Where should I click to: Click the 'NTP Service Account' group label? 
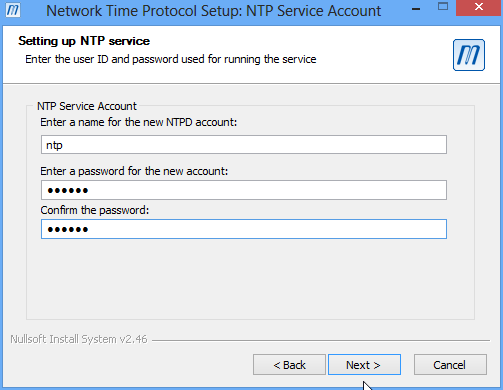pyautogui.click(x=87, y=106)
